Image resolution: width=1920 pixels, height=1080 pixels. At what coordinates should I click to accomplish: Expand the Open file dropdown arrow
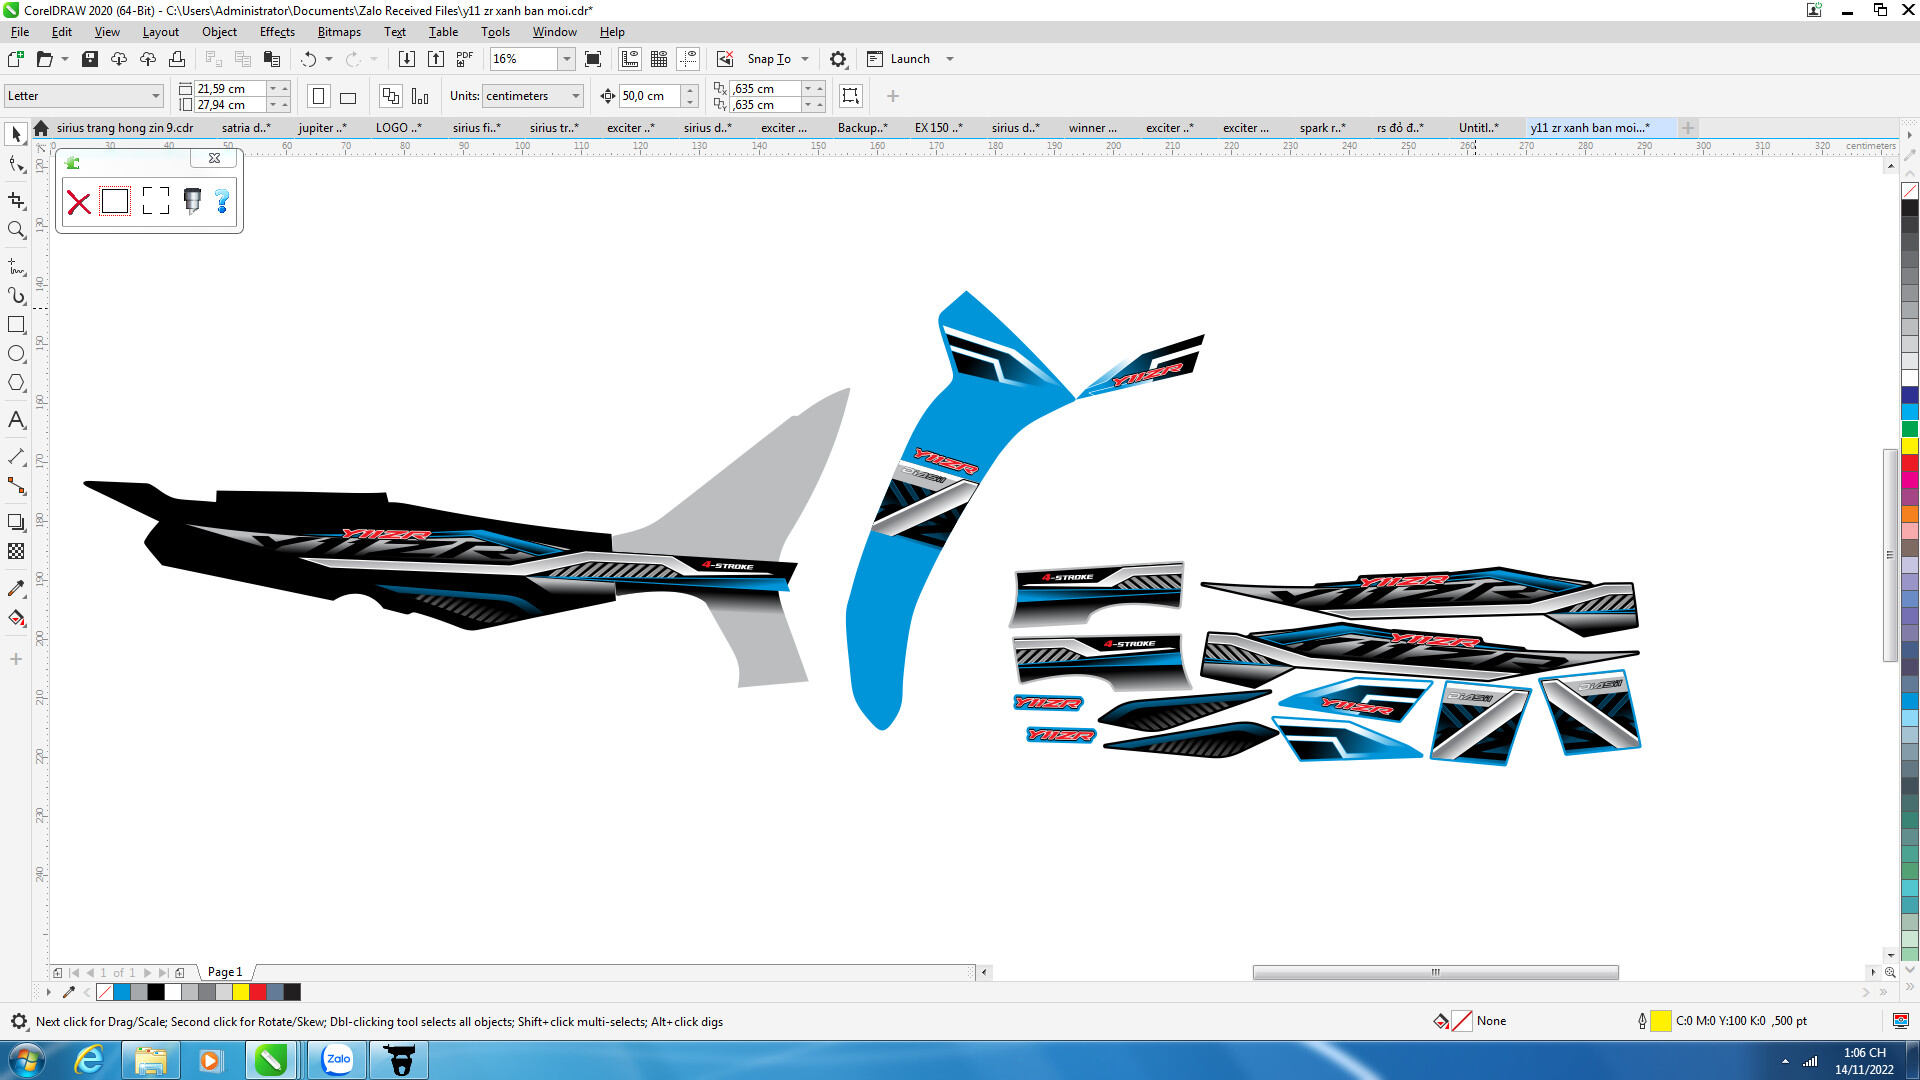coord(65,59)
